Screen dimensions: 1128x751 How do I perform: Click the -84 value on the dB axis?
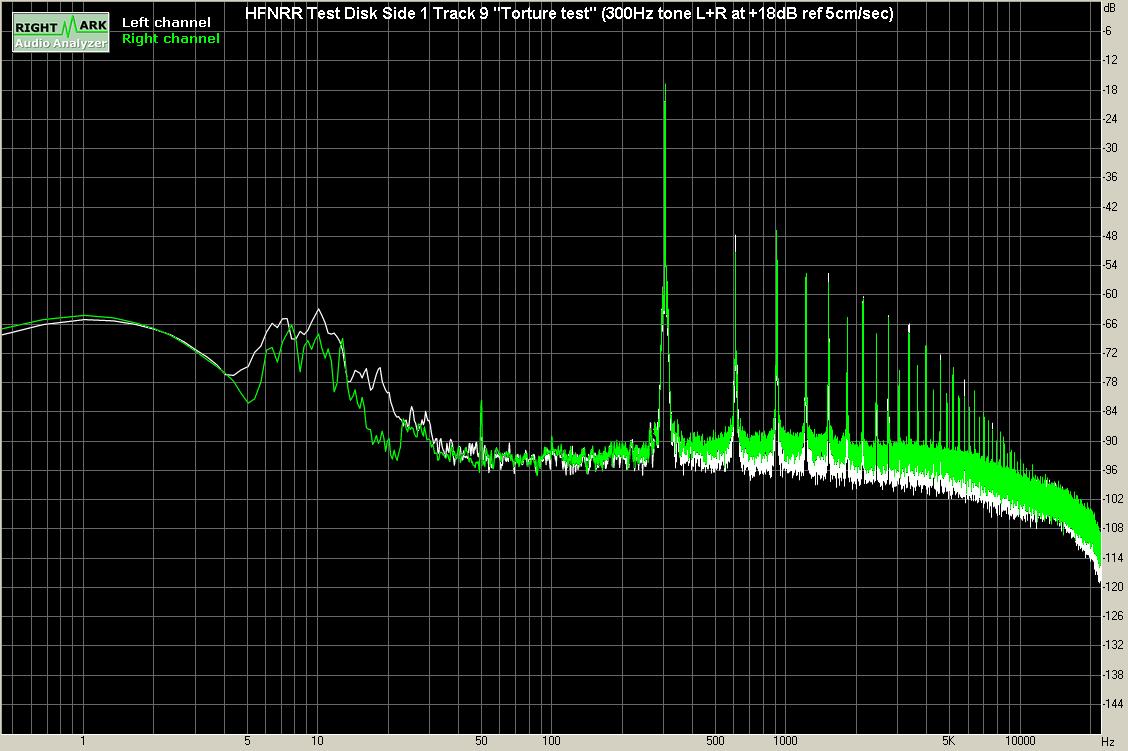pyautogui.click(x=1111, y=411)
